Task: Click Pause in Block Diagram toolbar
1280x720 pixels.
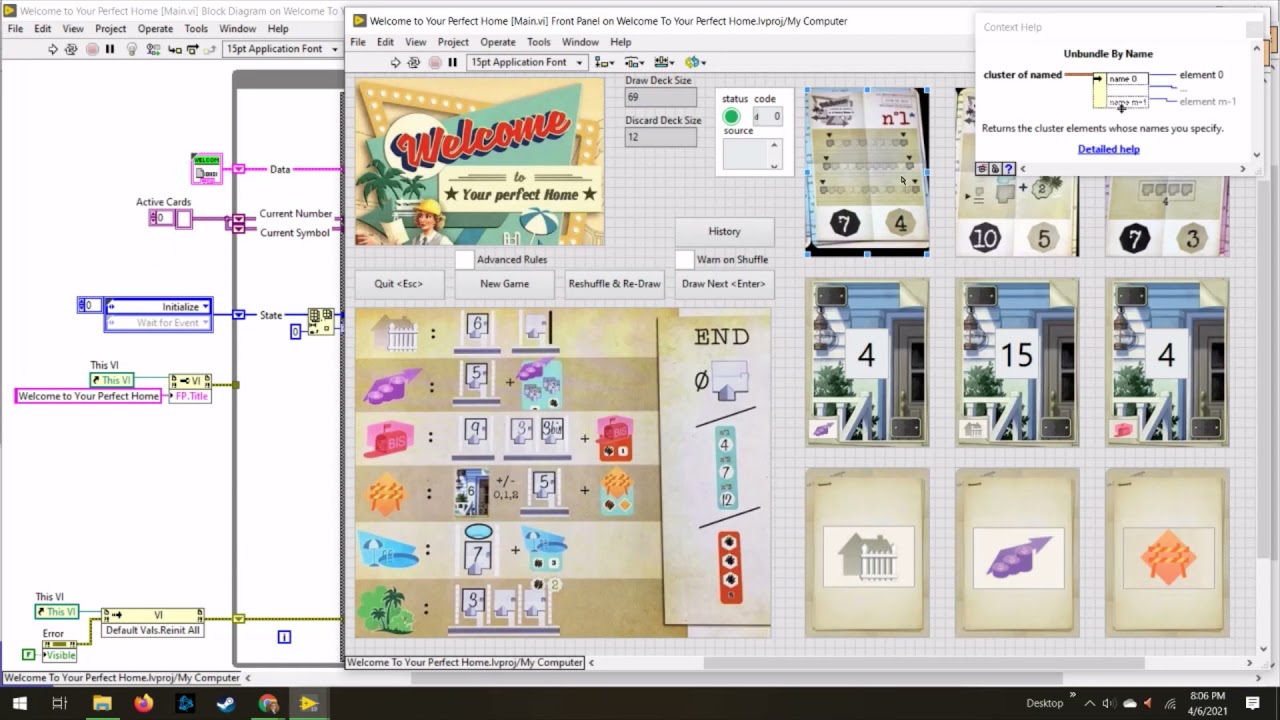Action: pyautogui.click(x=110, y=49)
